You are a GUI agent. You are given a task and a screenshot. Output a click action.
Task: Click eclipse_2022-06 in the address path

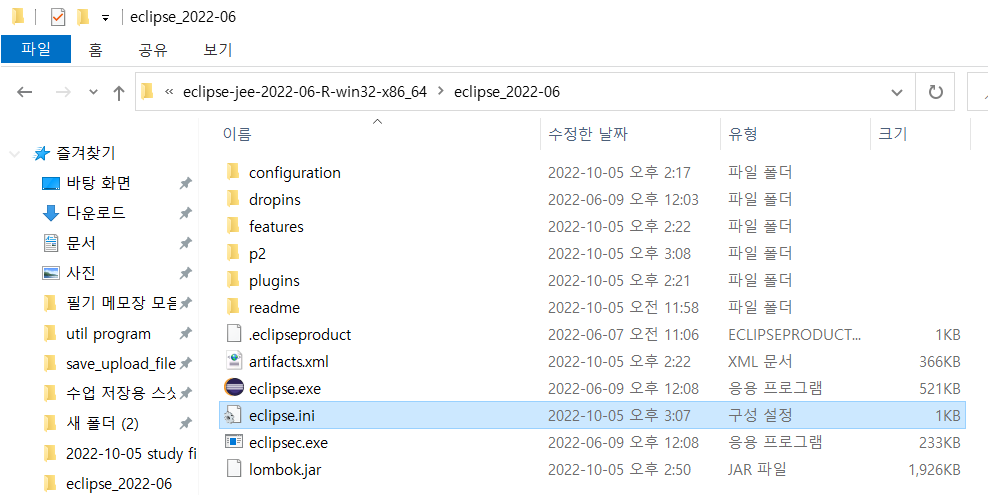coord(507,92)
